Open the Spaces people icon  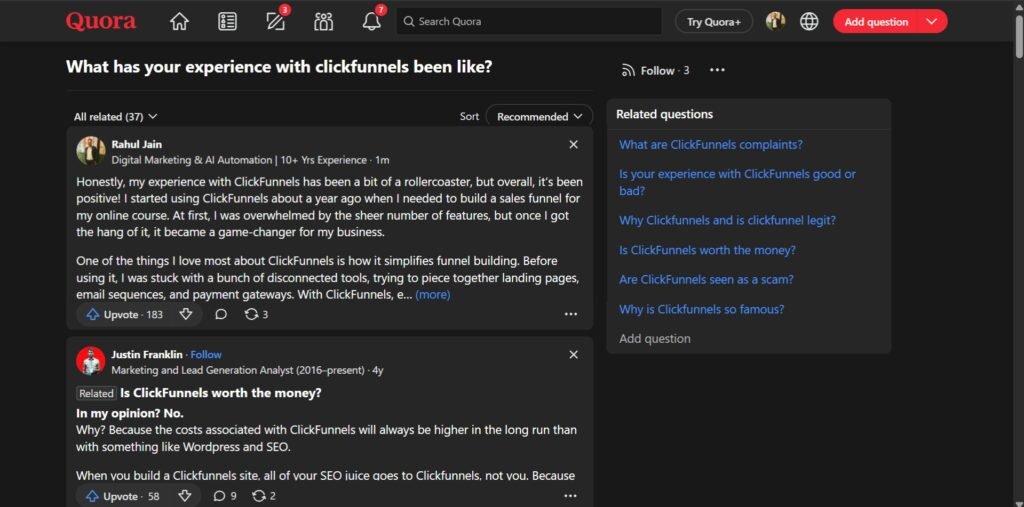(x=323, y=22)
